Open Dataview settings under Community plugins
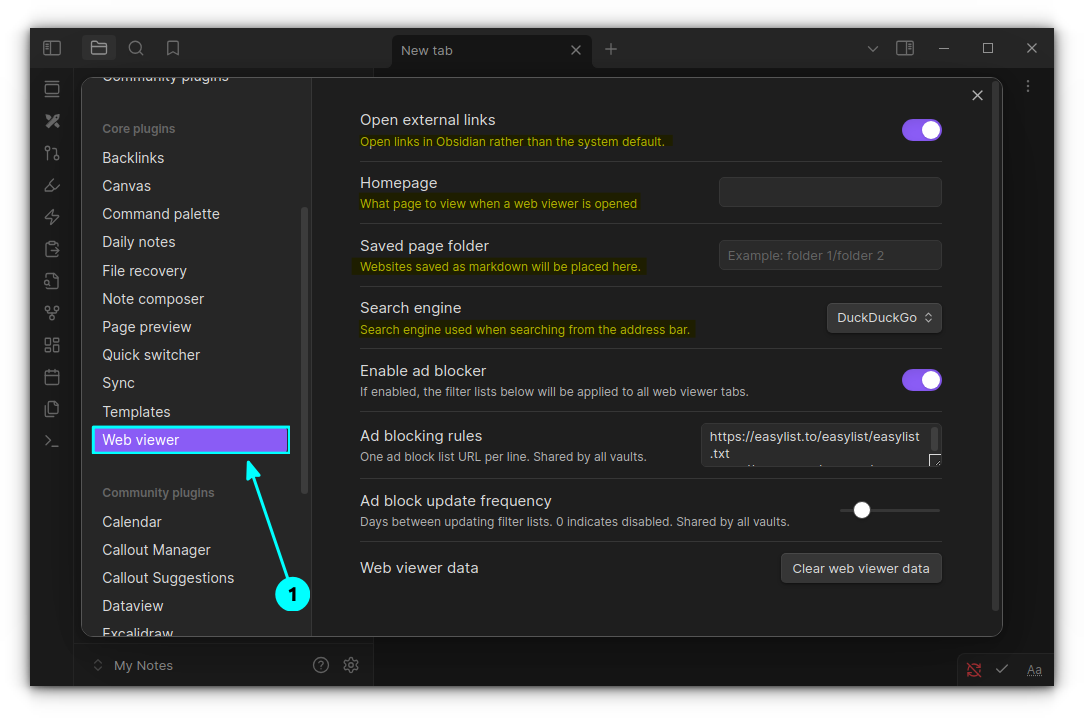The image size is (1084, 718). click(133, 606)
